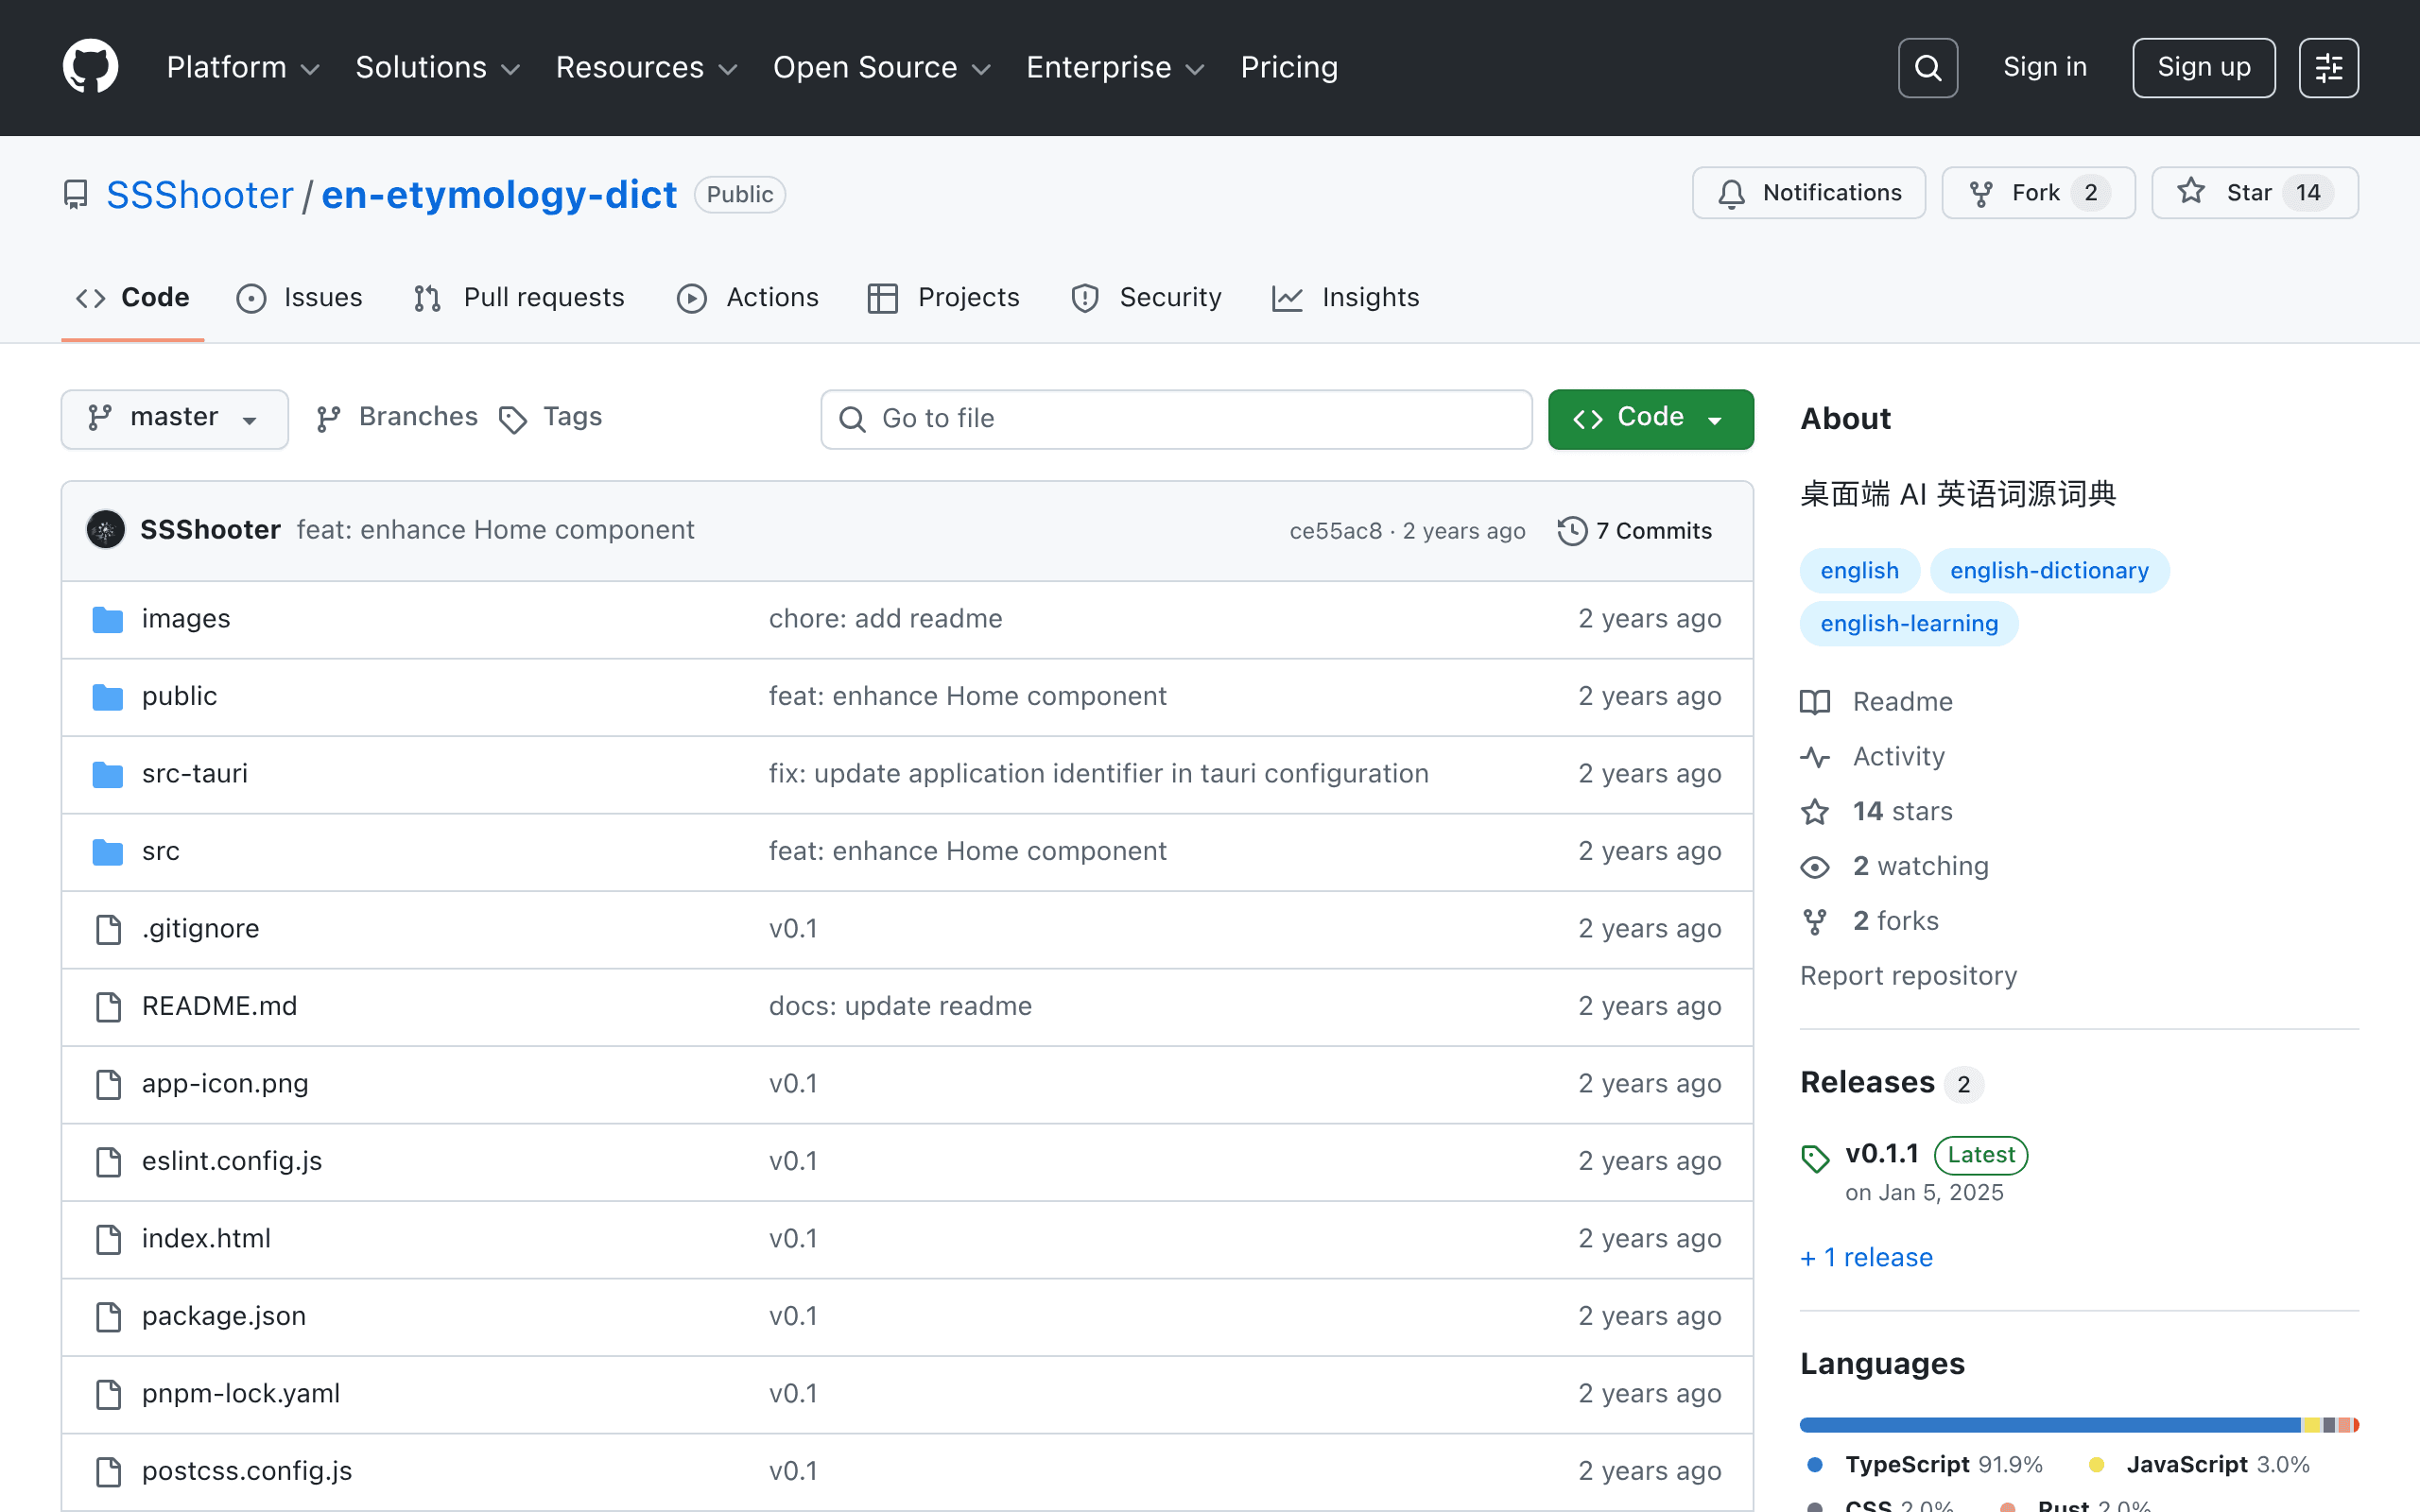This screenshot has width=2420, height=1512.
Task: Switch to the Security tab
Action: coord(1145,298)
